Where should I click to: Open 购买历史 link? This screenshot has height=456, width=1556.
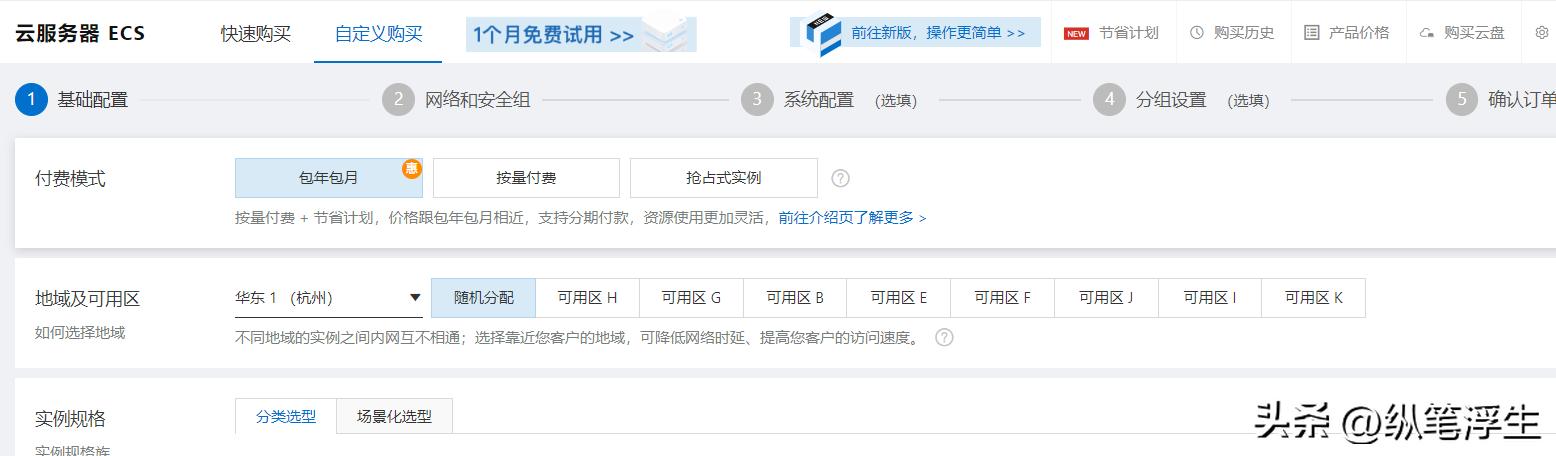point(1244,33)
